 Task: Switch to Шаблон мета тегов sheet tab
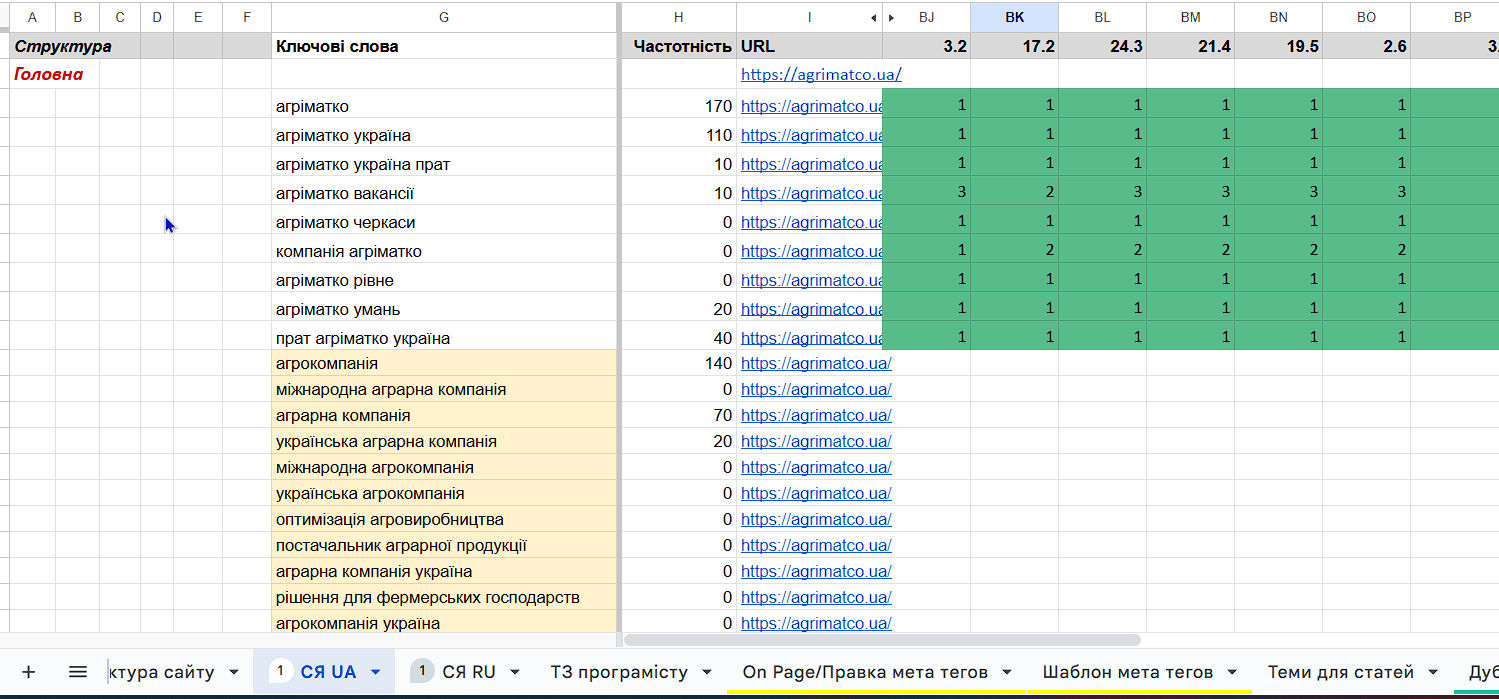[x=1127, y=672]
